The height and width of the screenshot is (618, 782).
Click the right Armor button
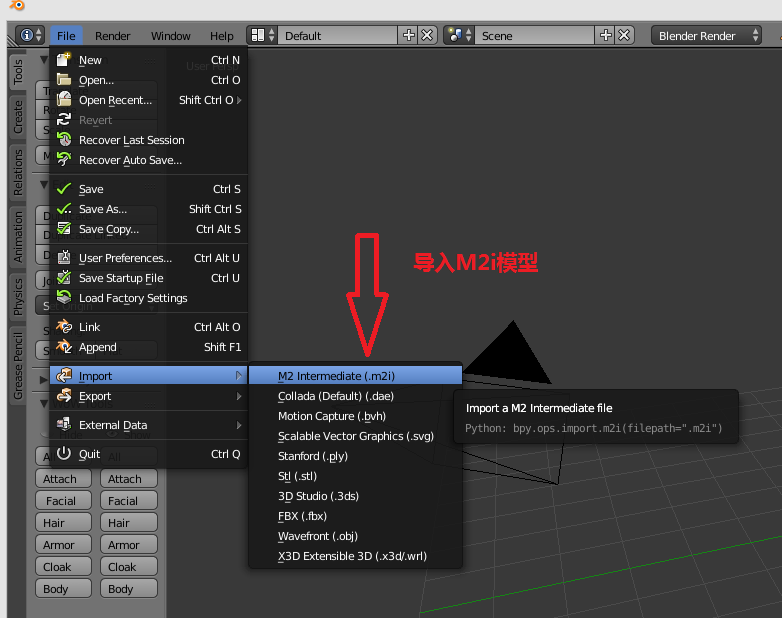click(x=129, y=545)
